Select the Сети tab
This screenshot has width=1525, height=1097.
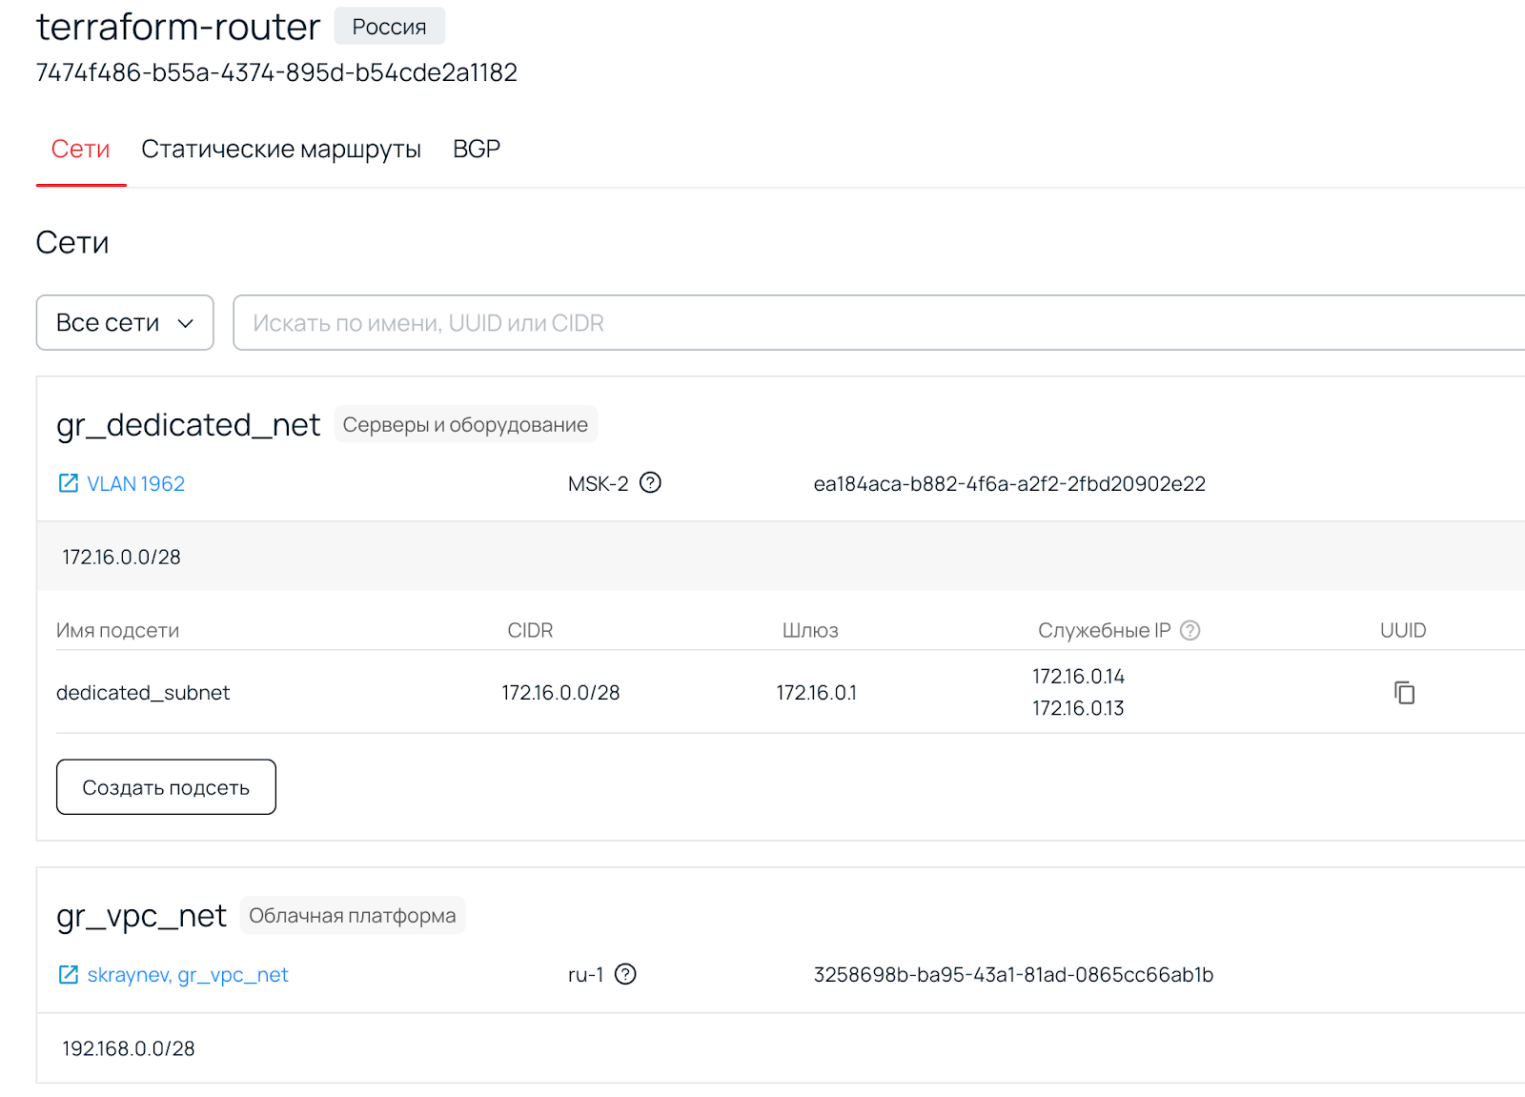tap(80, 148)
